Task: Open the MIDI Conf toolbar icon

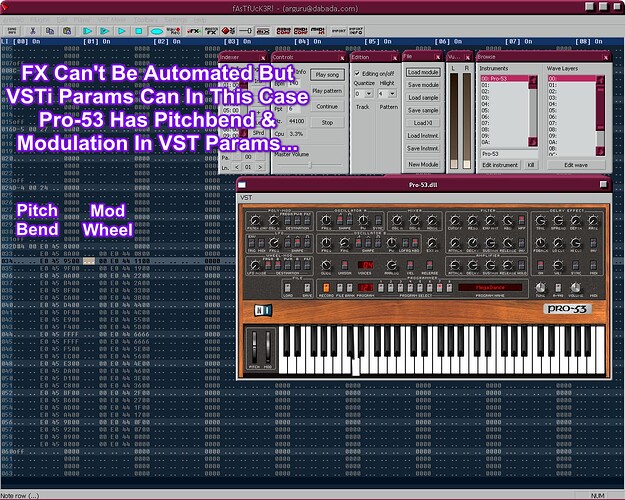Action: 301,31
